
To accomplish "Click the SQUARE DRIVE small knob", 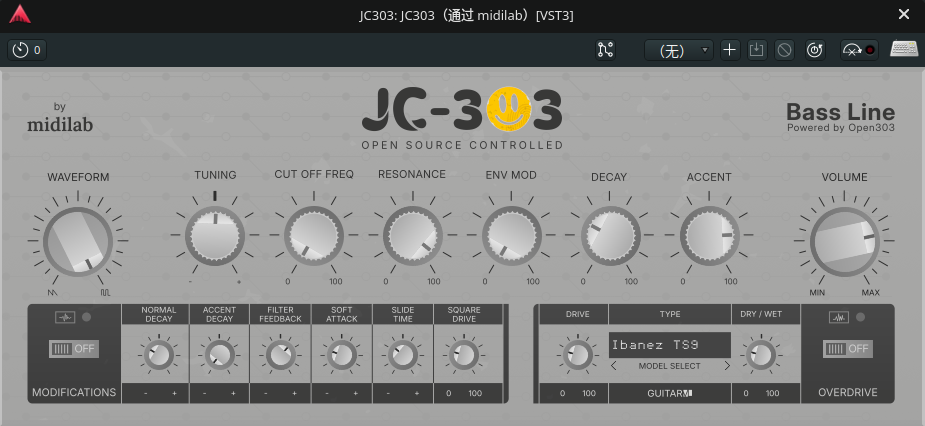I will [464, 356].
